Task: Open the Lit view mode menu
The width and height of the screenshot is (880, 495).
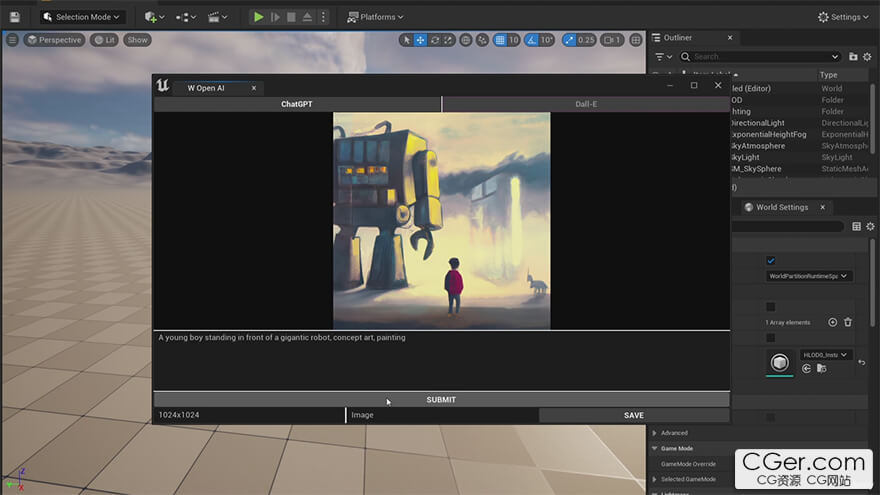Action: point(104,40)
